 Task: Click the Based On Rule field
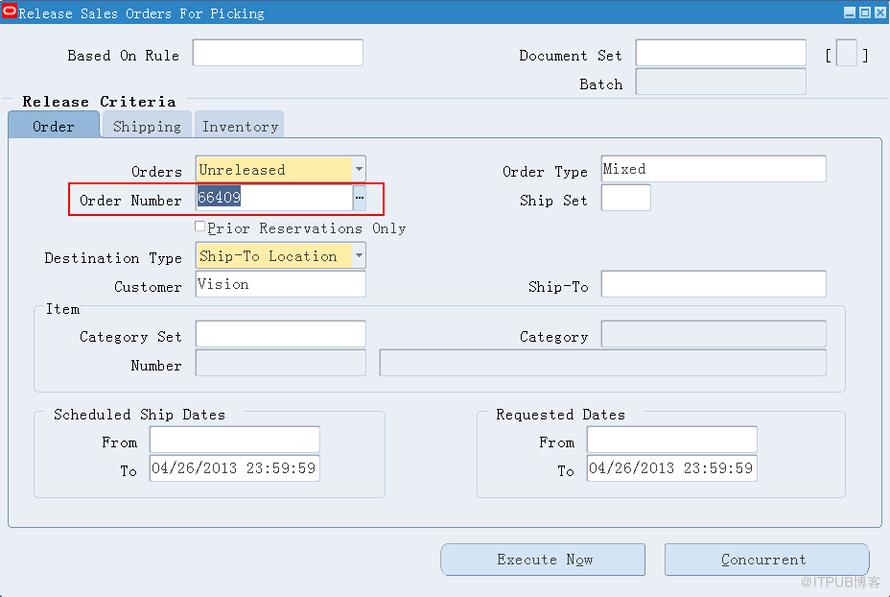click(278, 53)
